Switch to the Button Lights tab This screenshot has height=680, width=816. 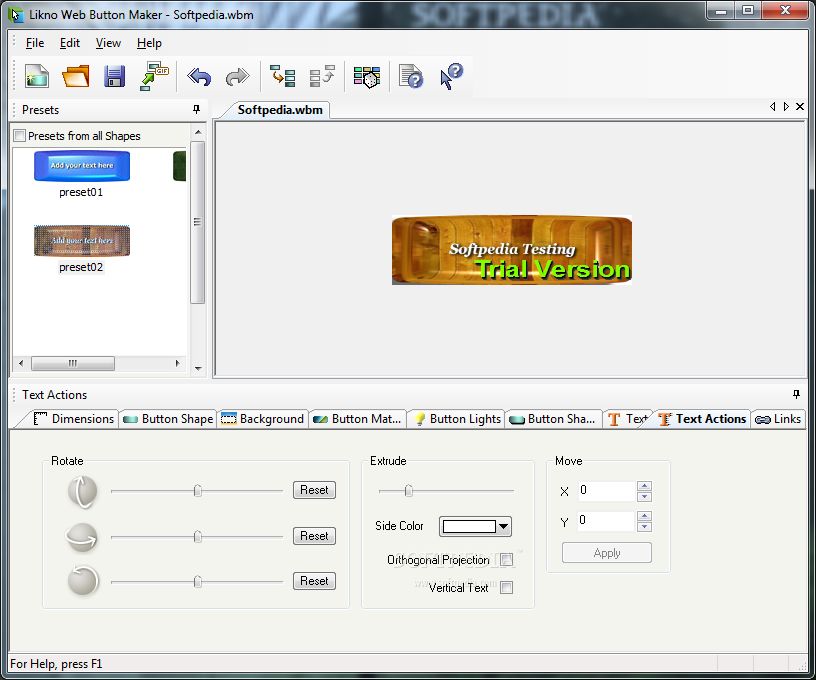(x=457, y=419)
